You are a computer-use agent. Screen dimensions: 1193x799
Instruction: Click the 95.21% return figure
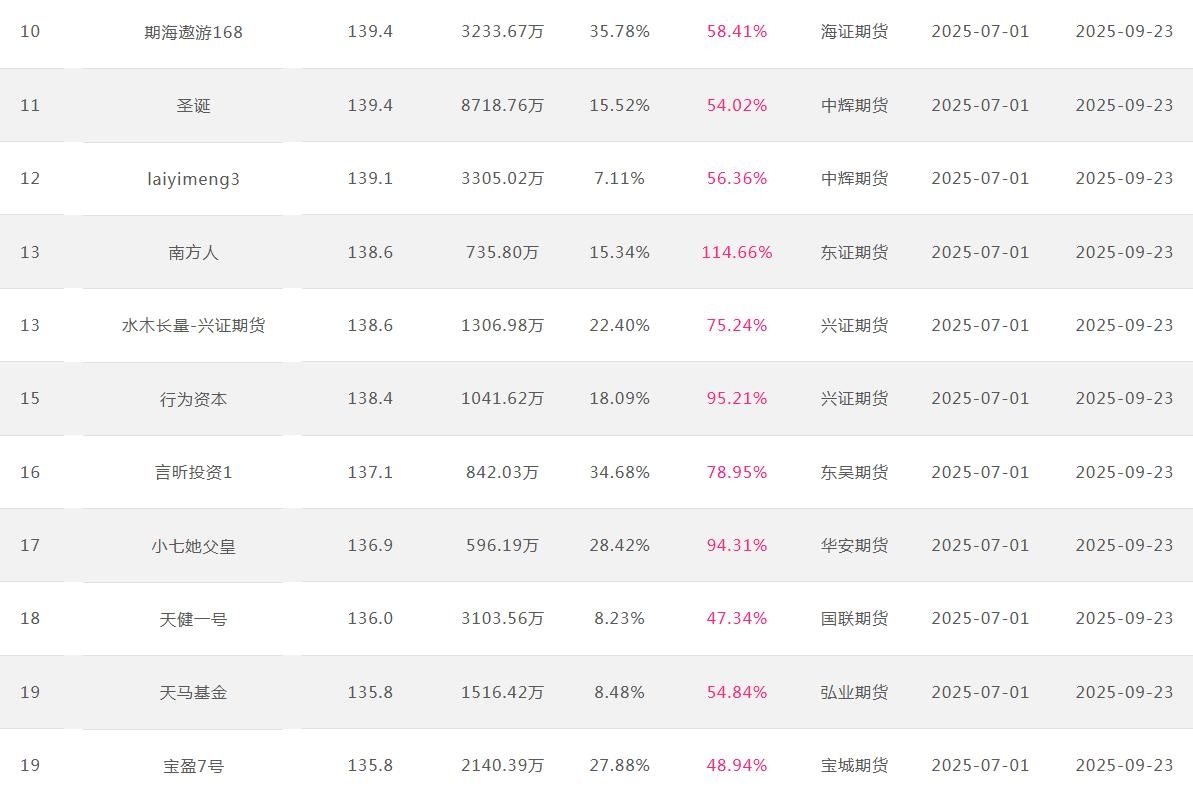(x=736, y=398)
